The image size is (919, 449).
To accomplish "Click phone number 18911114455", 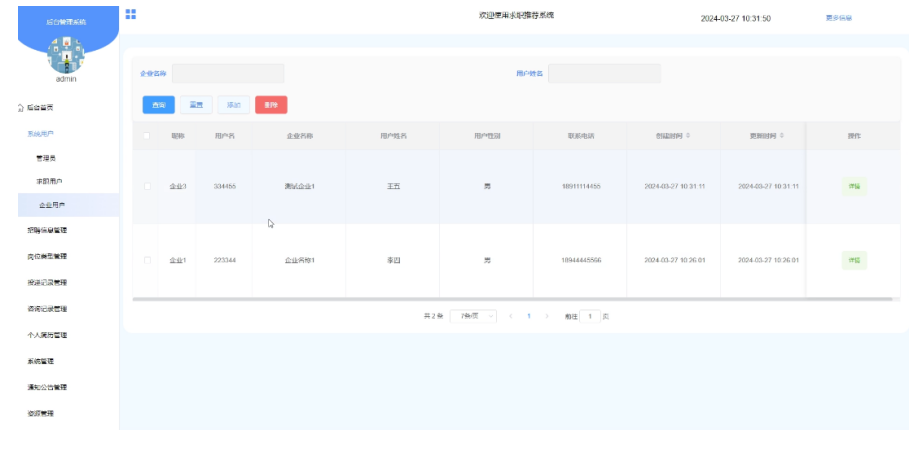I will [x=580, y=186].
